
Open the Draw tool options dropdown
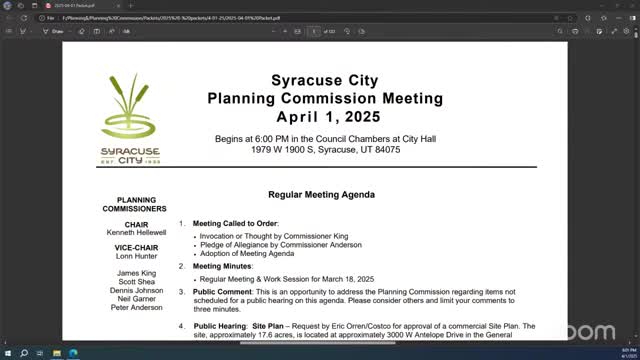[x=69, y=31]
